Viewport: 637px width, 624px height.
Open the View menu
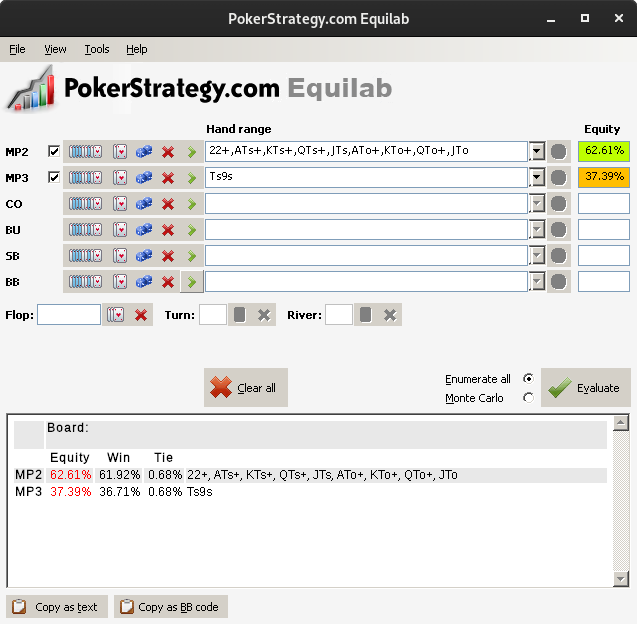click(55, 49)
